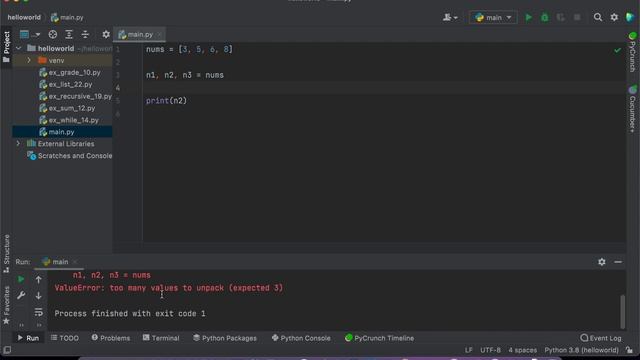Viewport: 640px width, 360px height.
Task: Open PyCrunch Timeline tool window
Action: coord(380,338)
